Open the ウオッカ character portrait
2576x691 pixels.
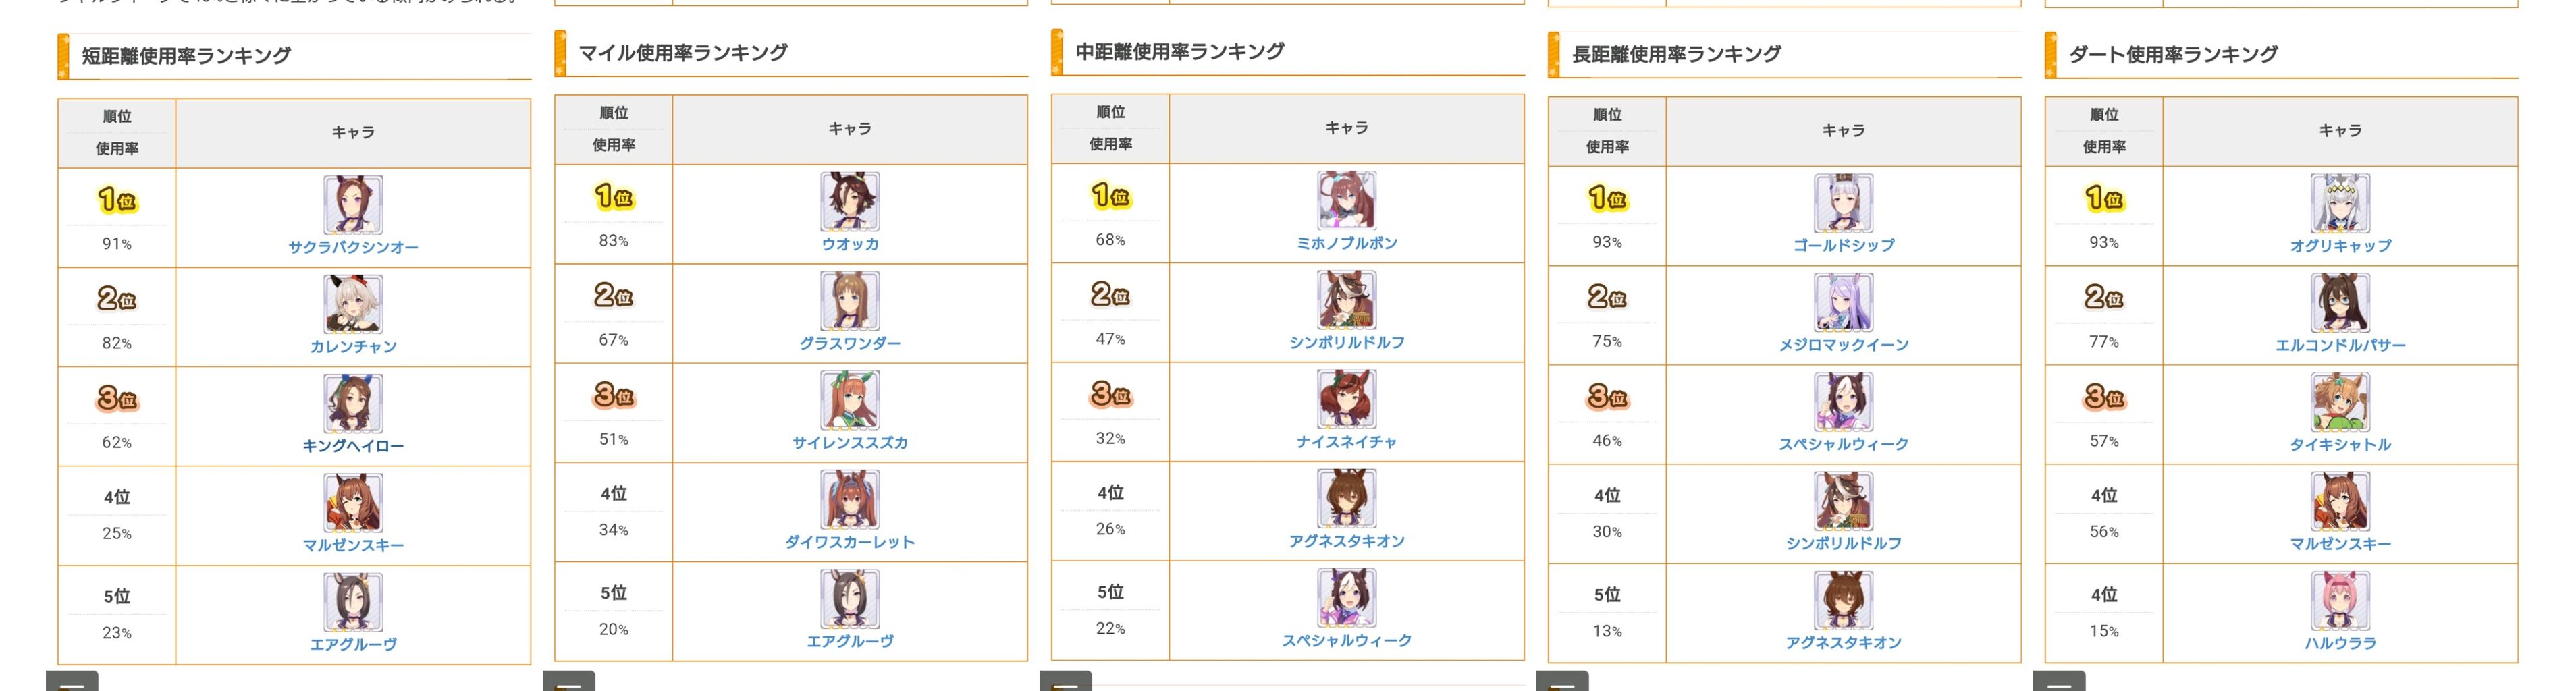pos(850,201)
